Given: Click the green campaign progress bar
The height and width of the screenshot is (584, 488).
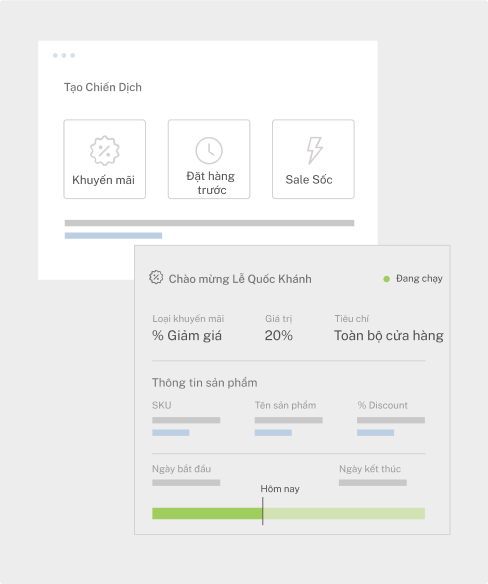Looking at the screenshot, I should coord(288,514).
